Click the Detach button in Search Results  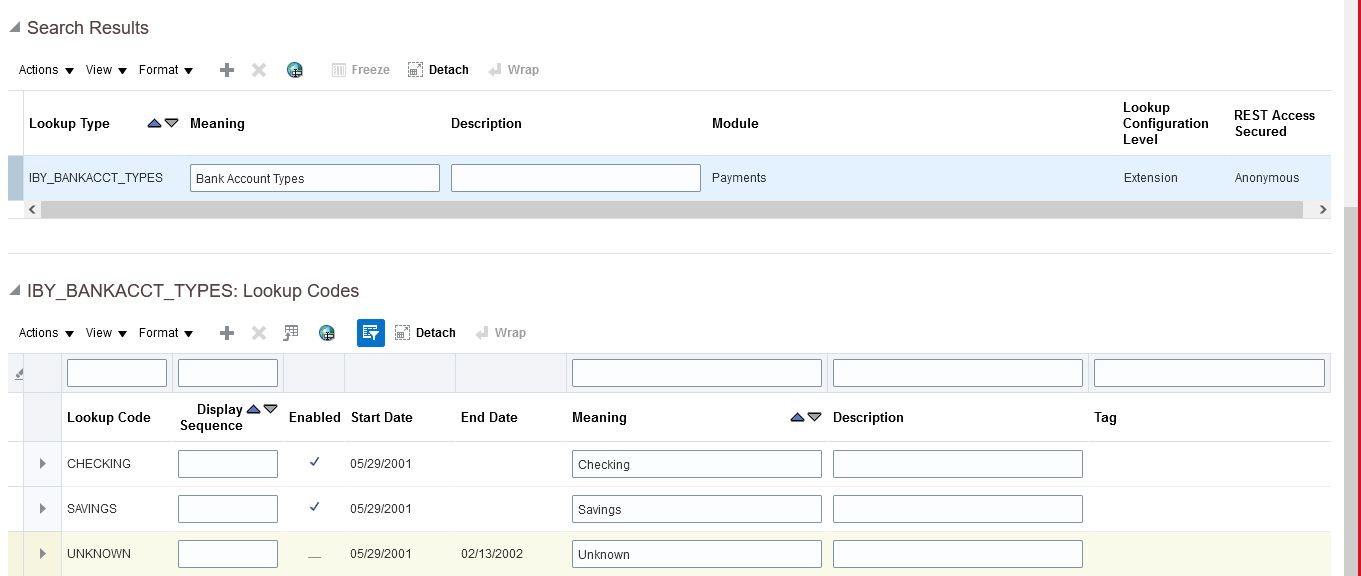[x=438, y=69]
